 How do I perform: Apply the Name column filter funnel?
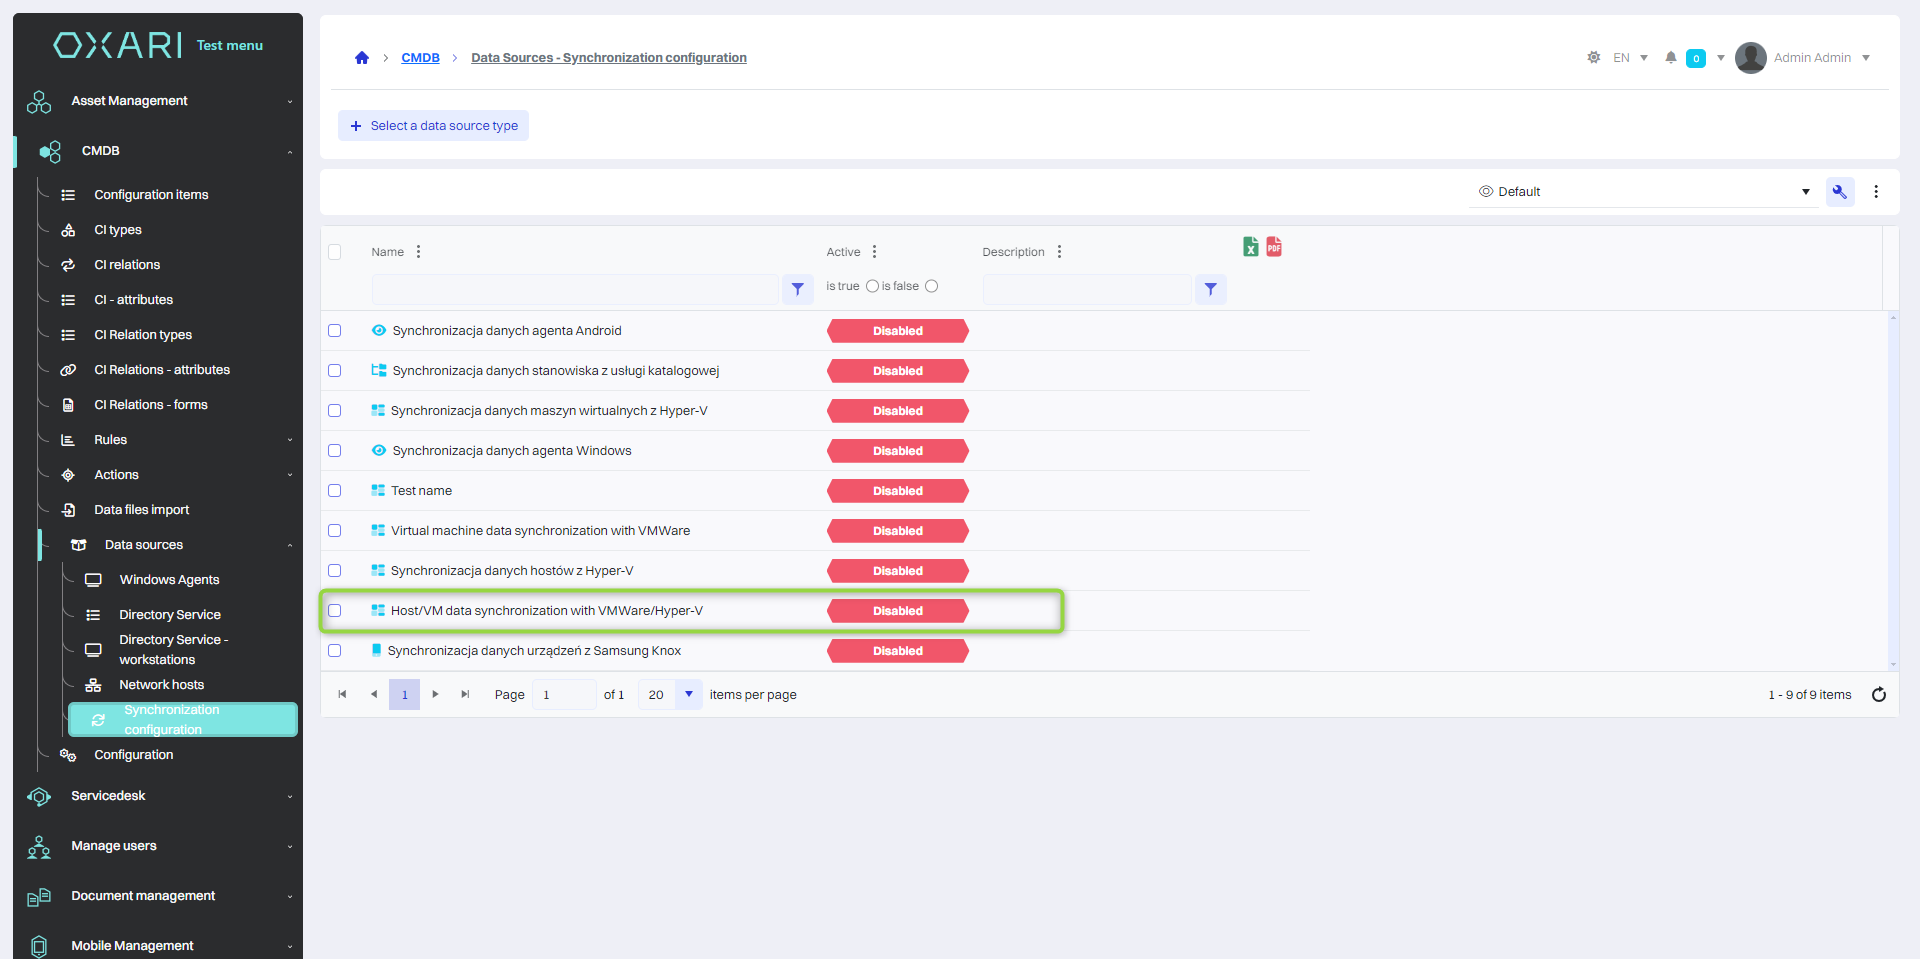tap(797, 289)
